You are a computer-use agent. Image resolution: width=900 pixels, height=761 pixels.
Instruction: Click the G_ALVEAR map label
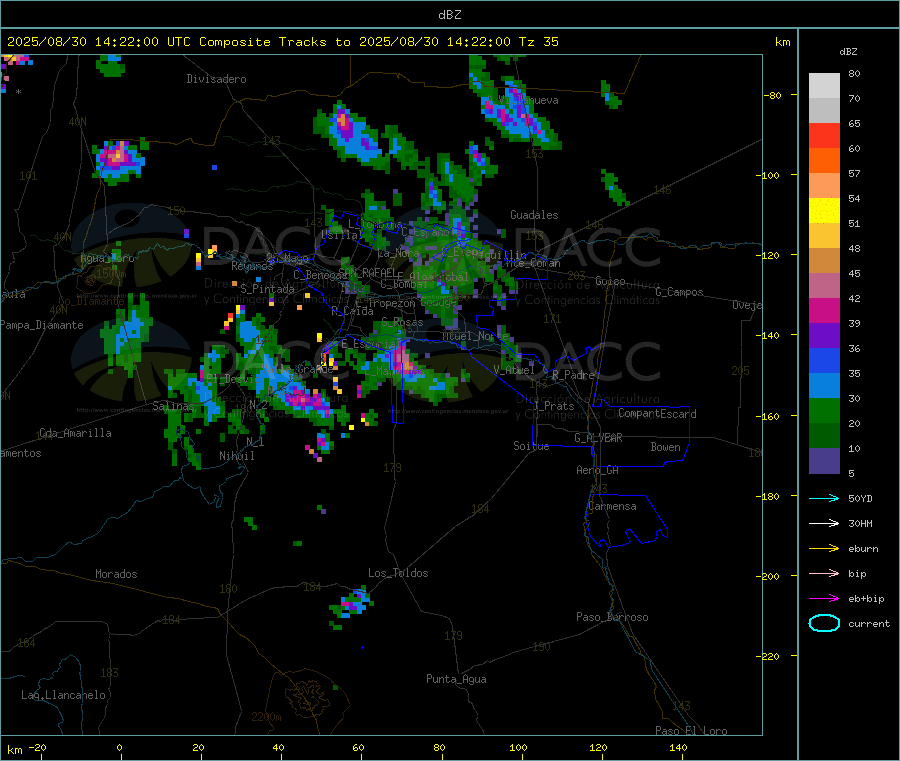pos(598,438)
